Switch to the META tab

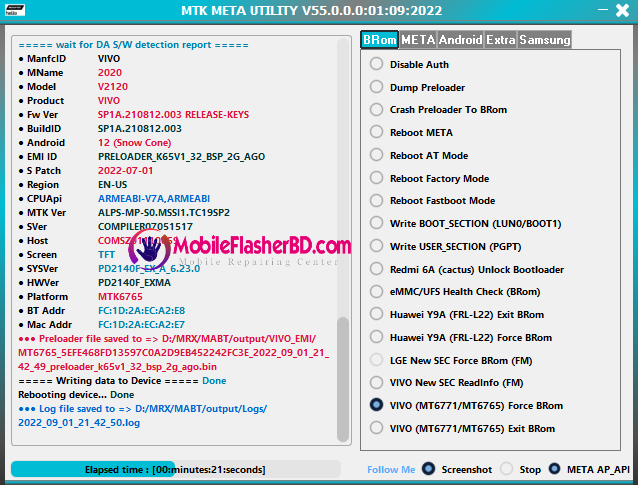[x=418, y=40]
